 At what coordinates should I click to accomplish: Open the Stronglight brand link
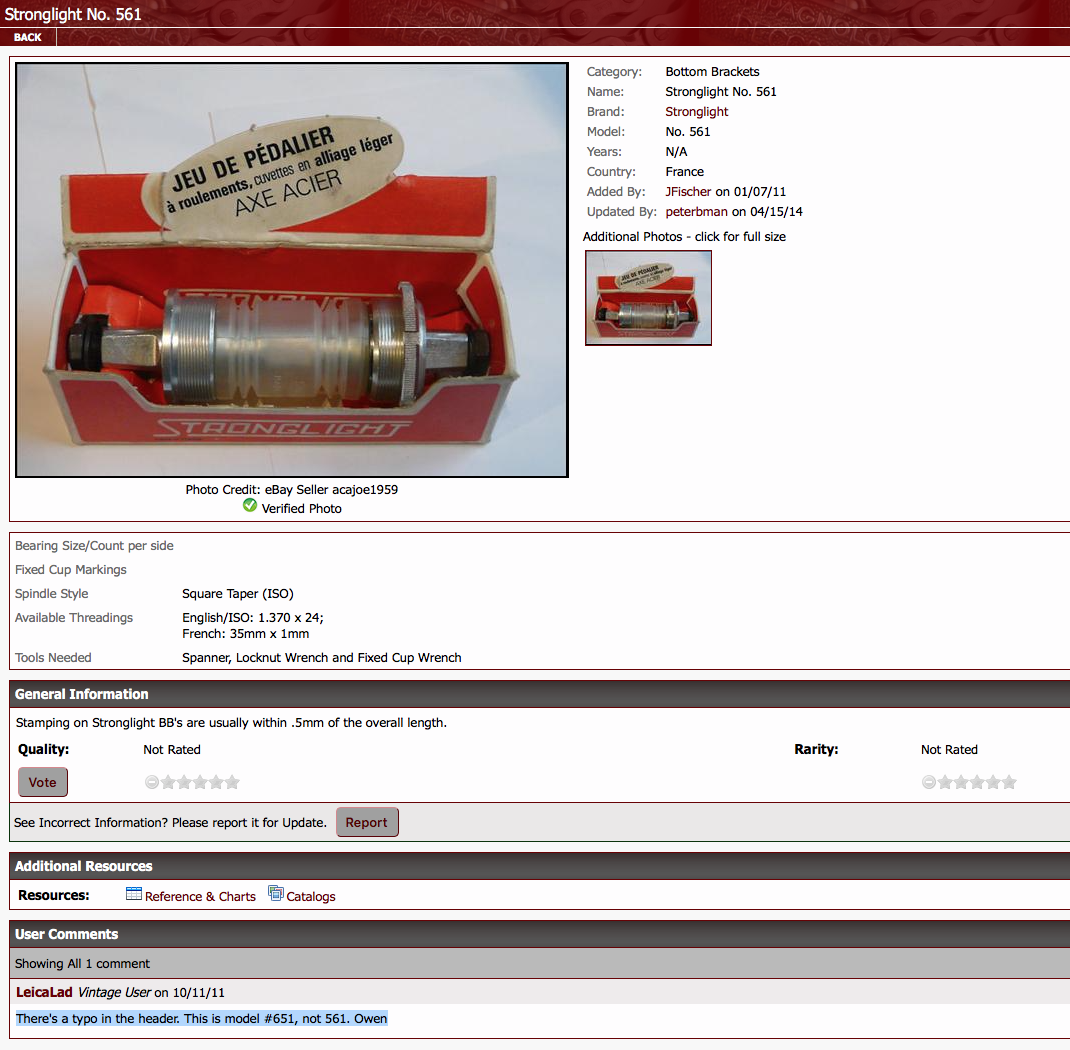(696, 111)
